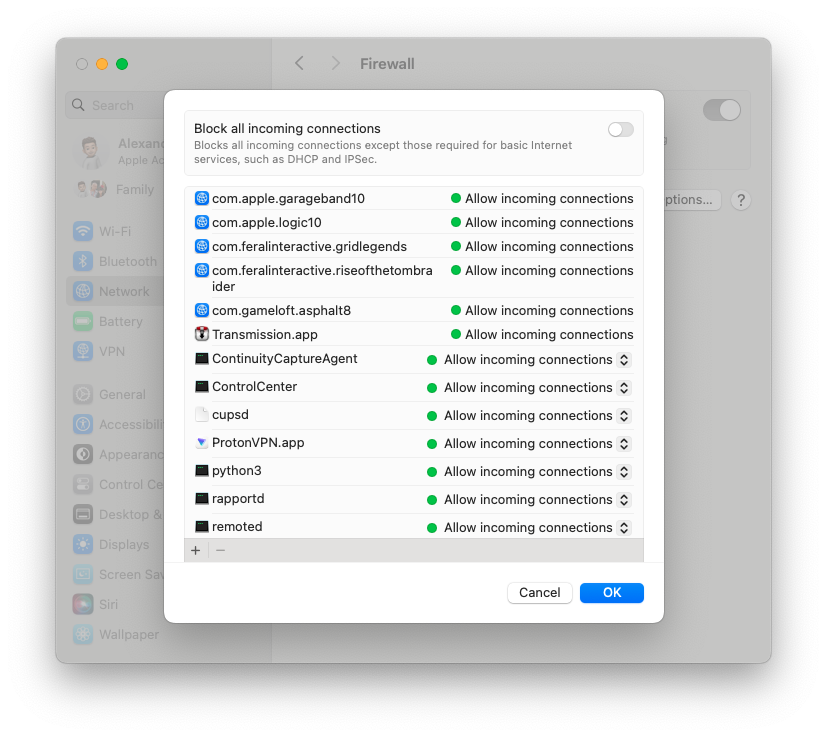Open remoted connection popup menu
This screenshot has width=827, height=737.
(x=624, y=528)
